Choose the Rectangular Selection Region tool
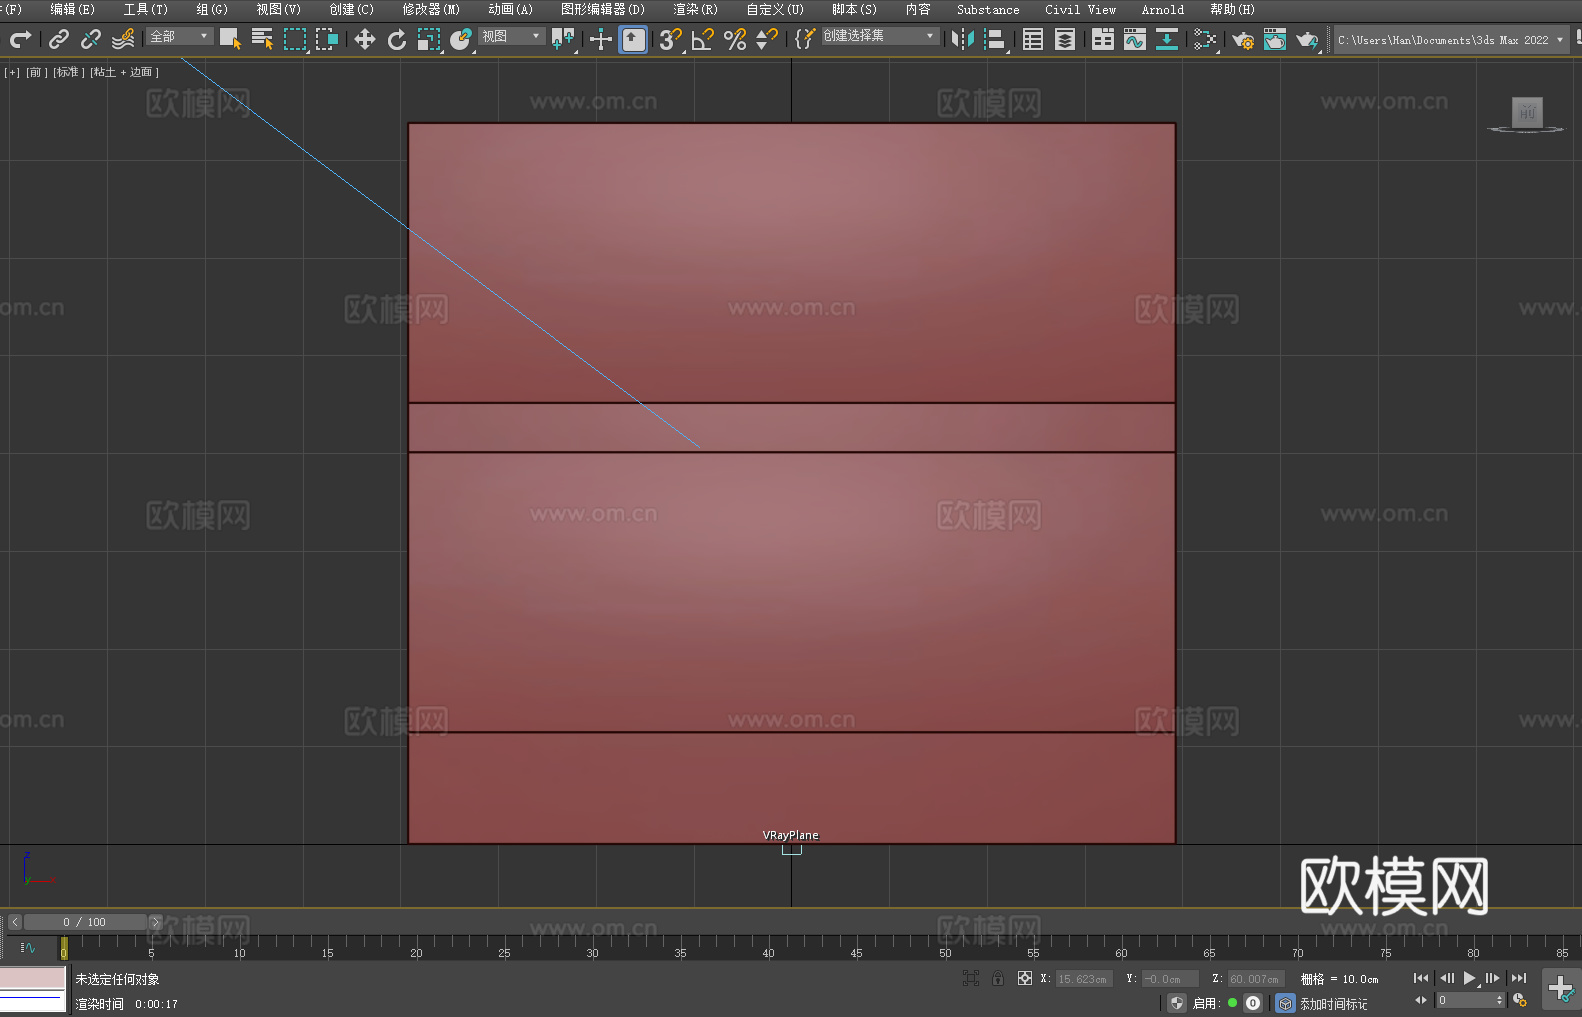This screenshot has height=1017, width=1582. [295, 39]
